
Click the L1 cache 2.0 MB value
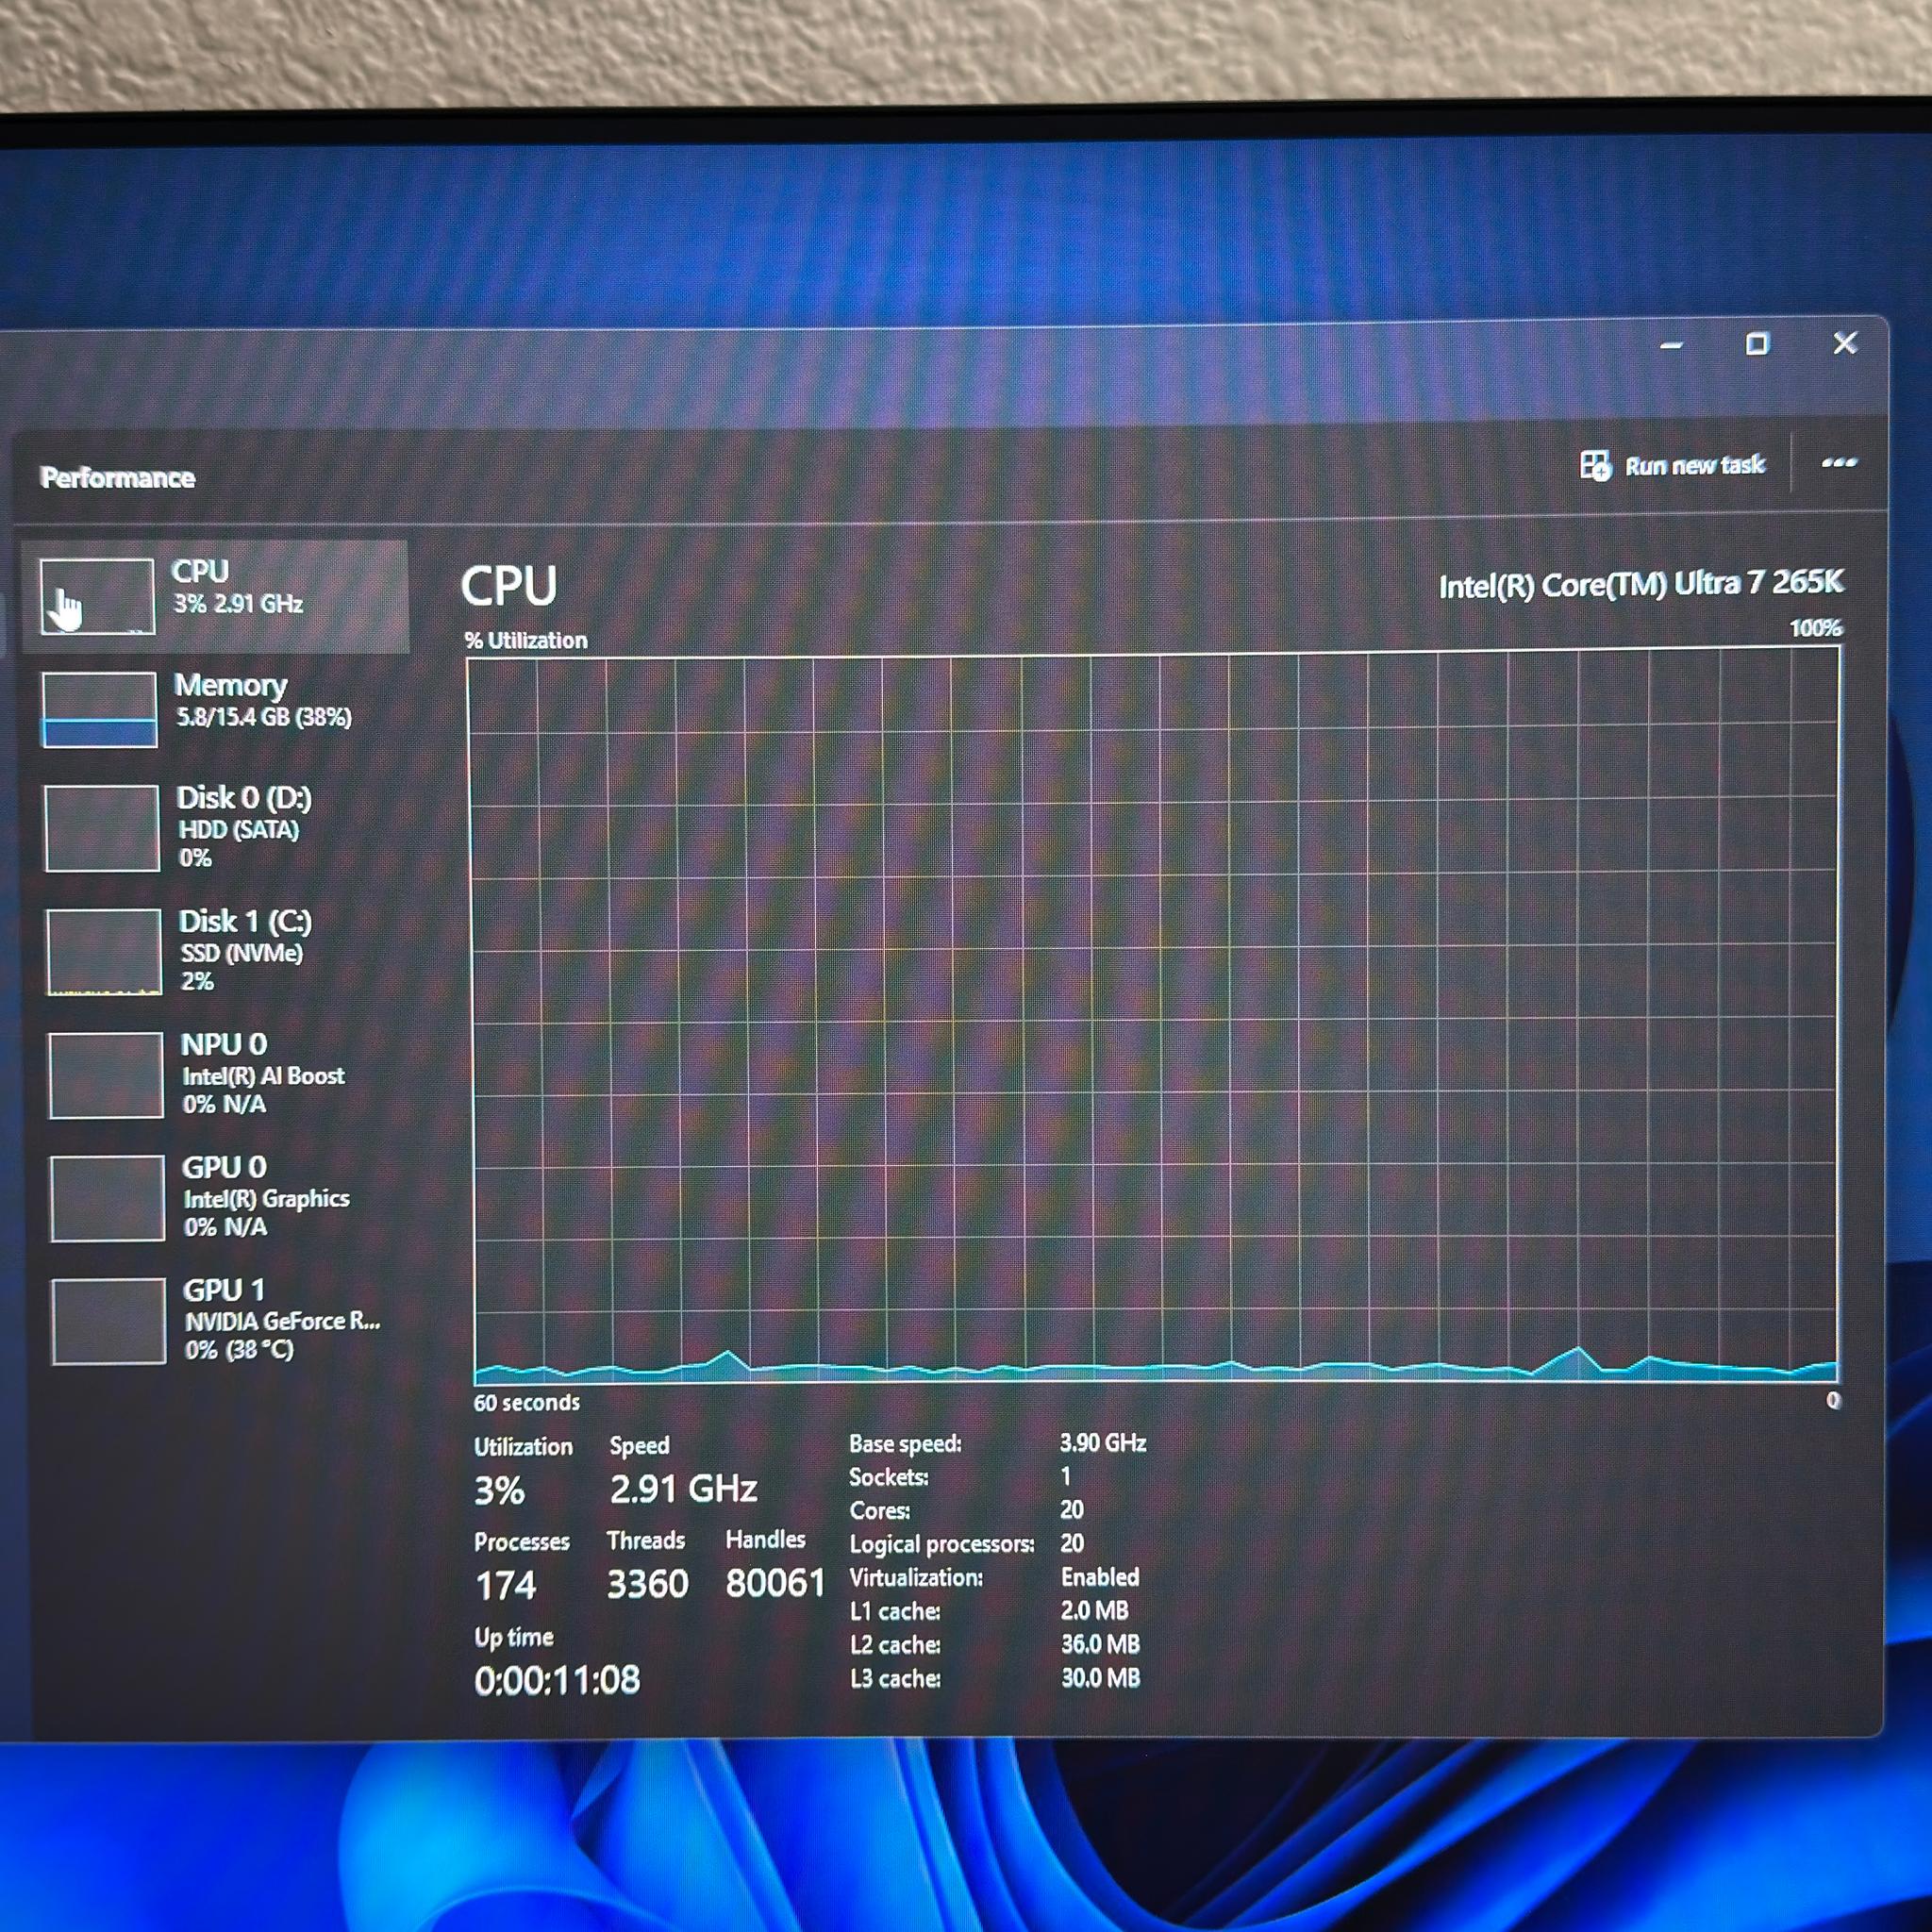pyautogui.click(x=1095, y=1611)
